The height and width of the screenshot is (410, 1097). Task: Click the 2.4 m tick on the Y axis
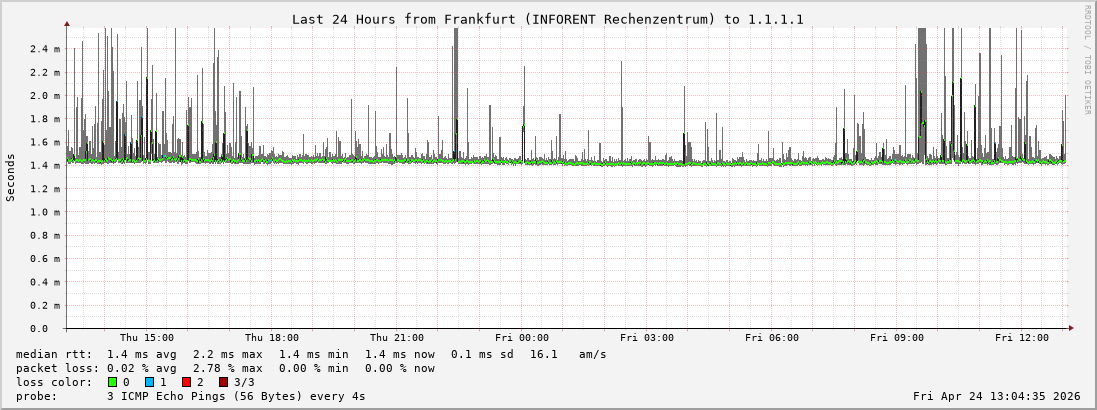[45, 49]
